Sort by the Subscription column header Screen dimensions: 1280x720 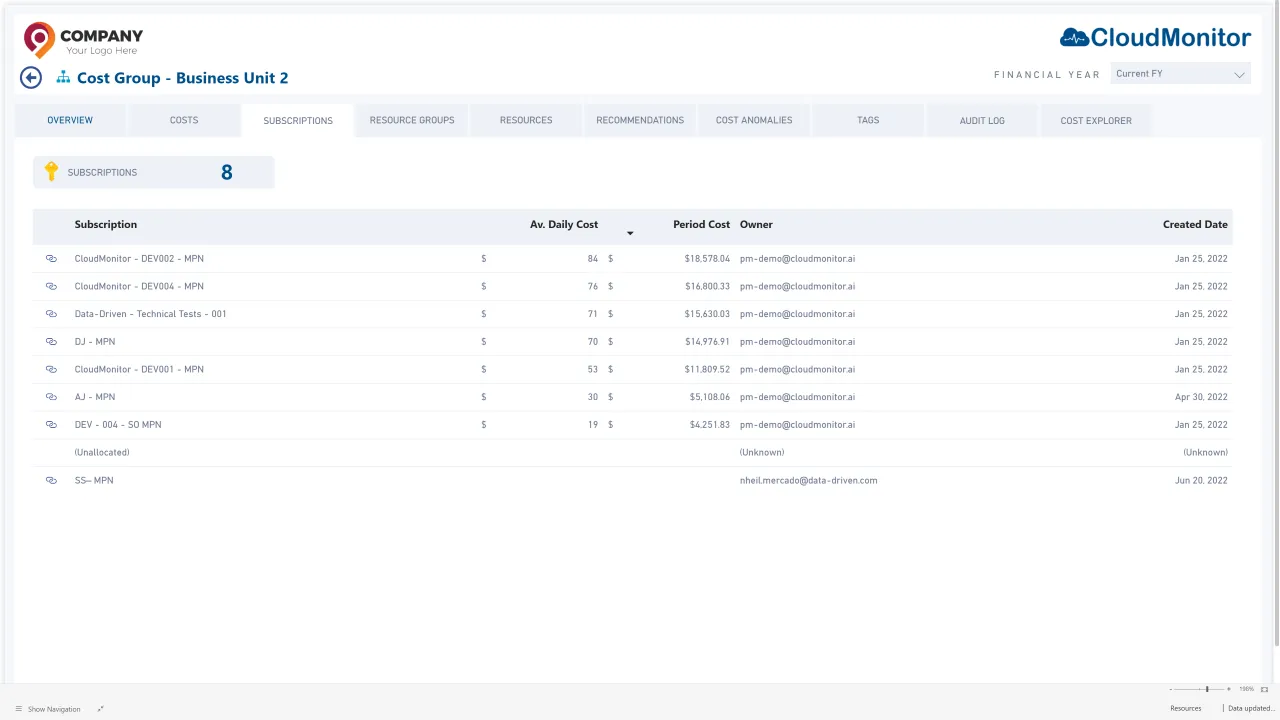point(106,224)
